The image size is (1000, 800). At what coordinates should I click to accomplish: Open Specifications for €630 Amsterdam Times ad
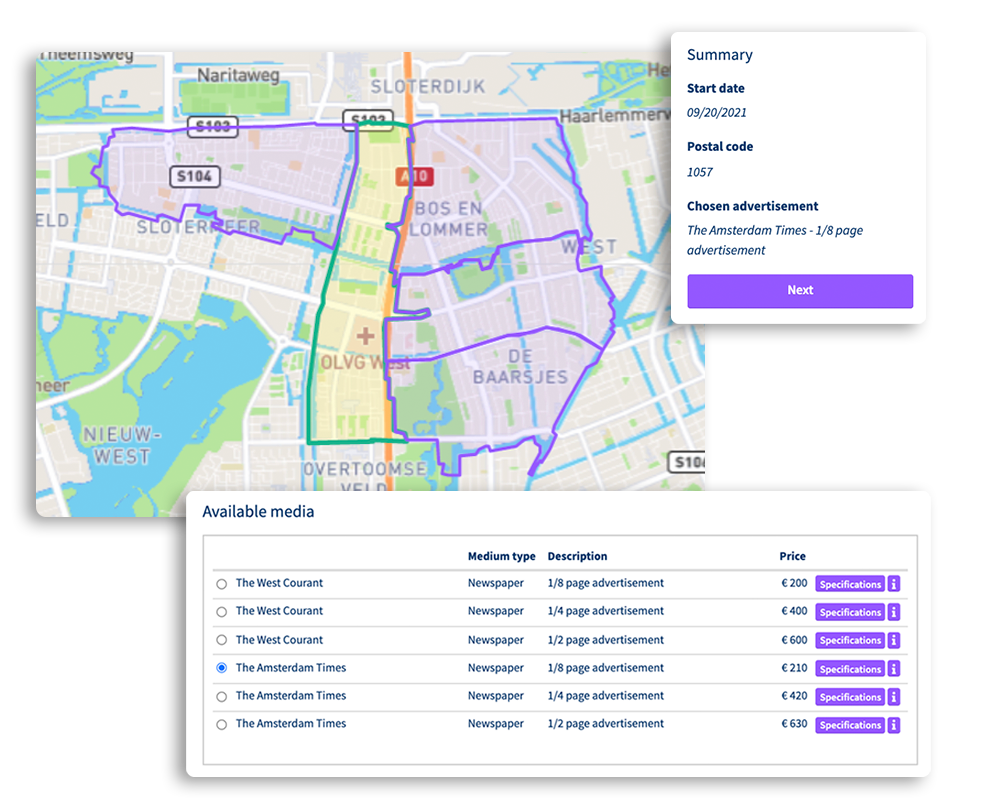(x=850, y=725)
